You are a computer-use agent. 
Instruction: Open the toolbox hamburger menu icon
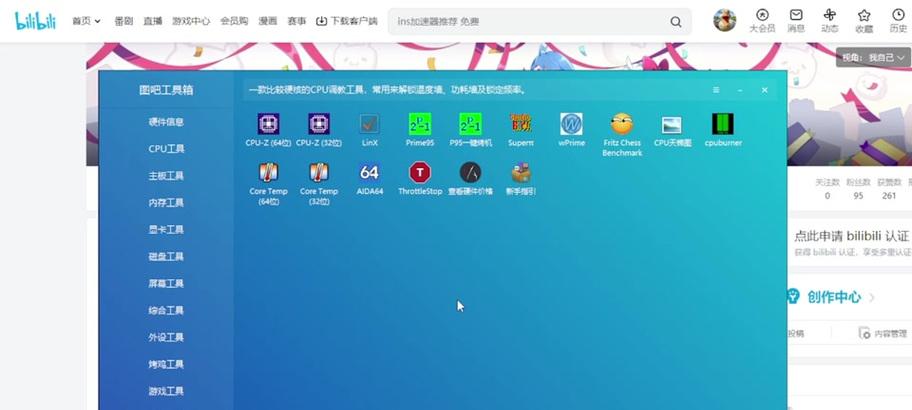click(x=716, y=90)
